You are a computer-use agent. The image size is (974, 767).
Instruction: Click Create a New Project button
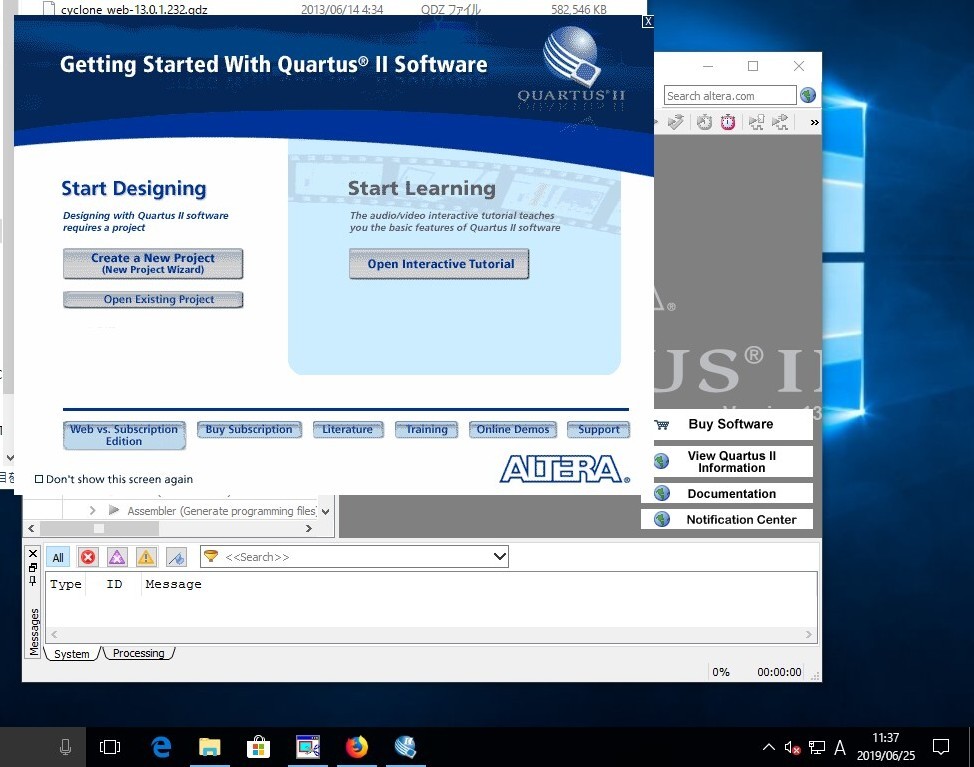(x=153, y=263)
